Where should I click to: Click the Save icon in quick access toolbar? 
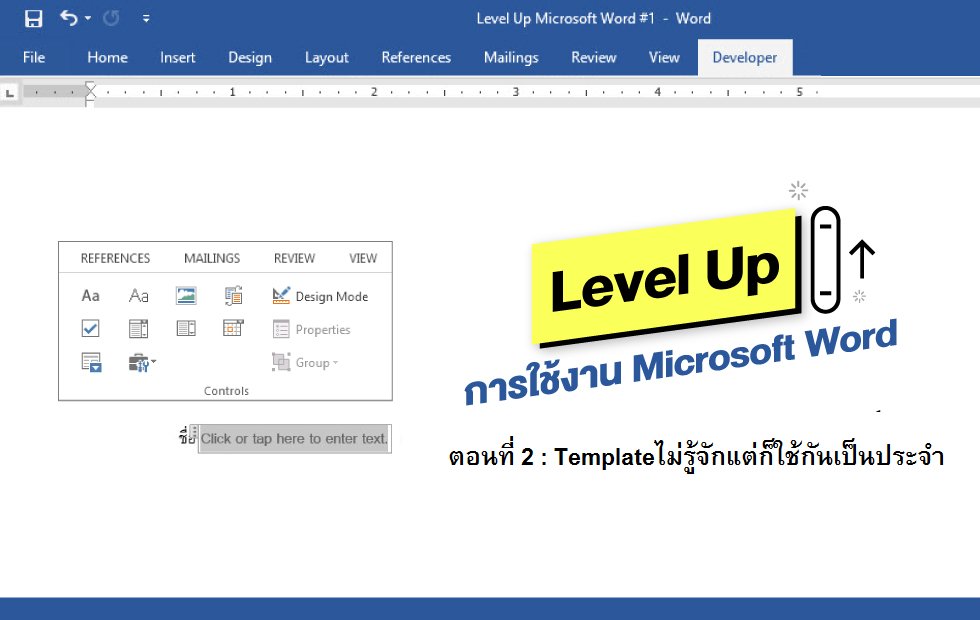[33, 19]
